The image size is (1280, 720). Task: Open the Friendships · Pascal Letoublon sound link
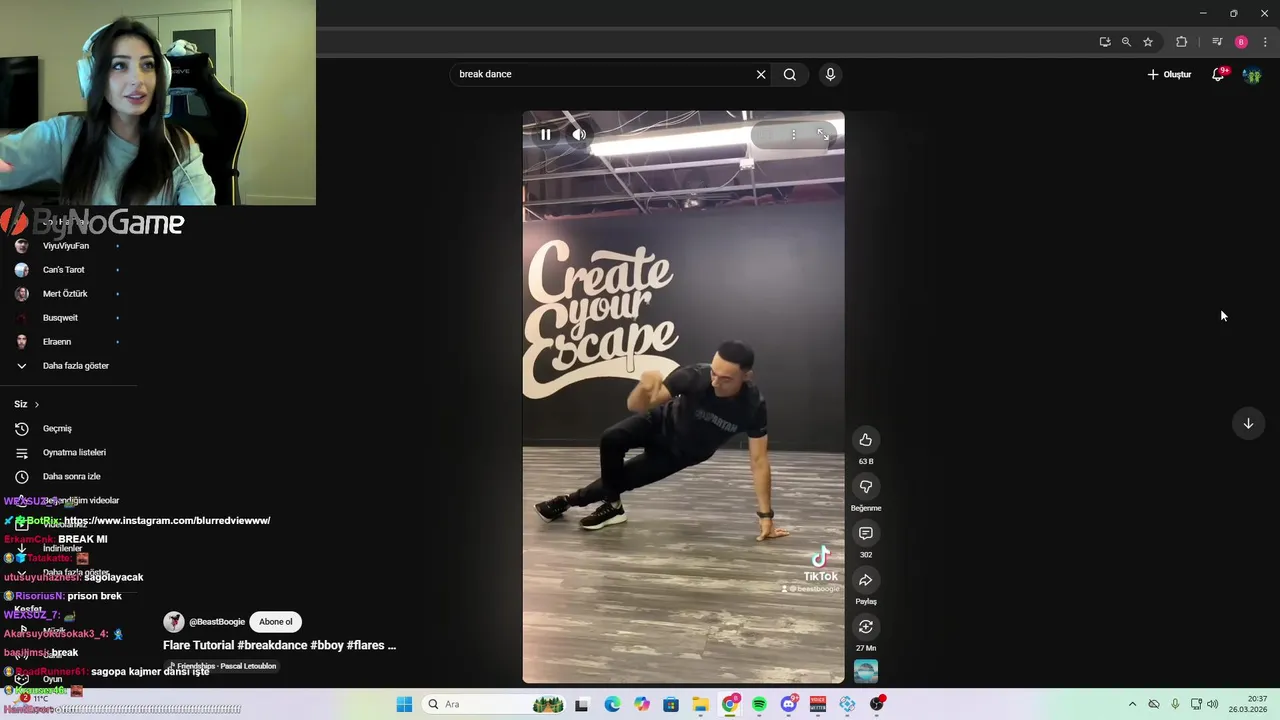tap(222, 666)
